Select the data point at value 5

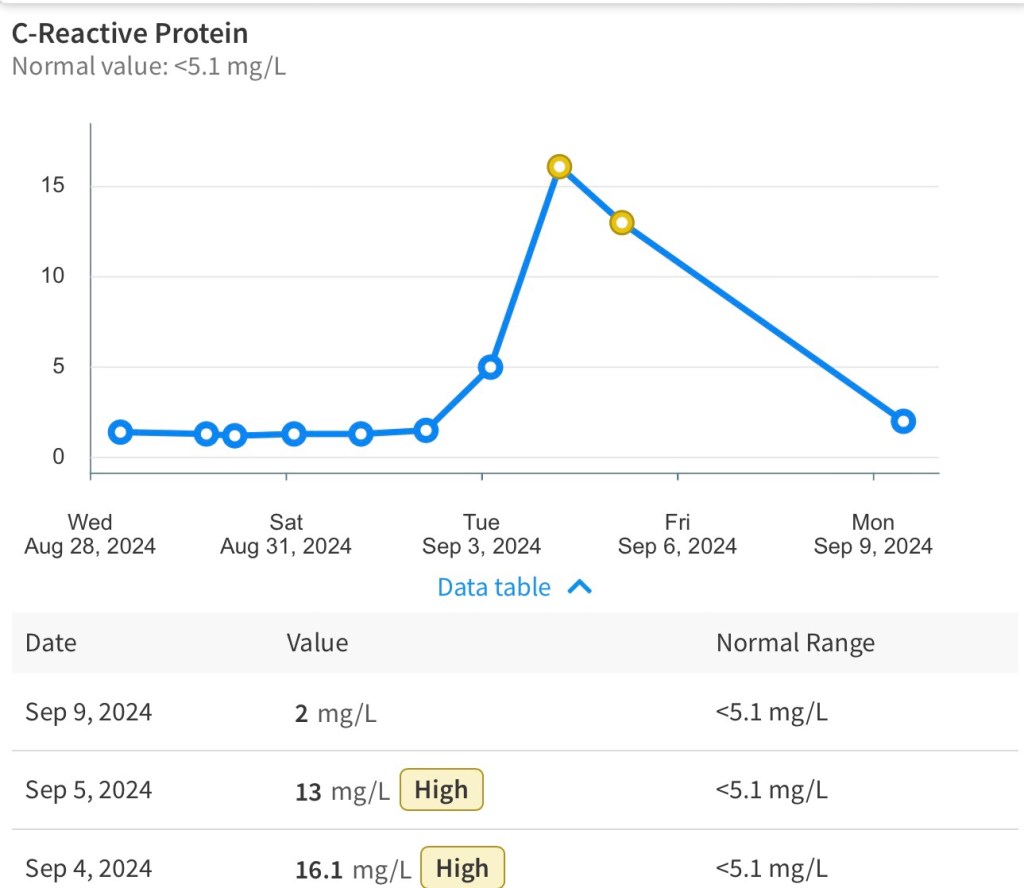(x=490, y=367)
